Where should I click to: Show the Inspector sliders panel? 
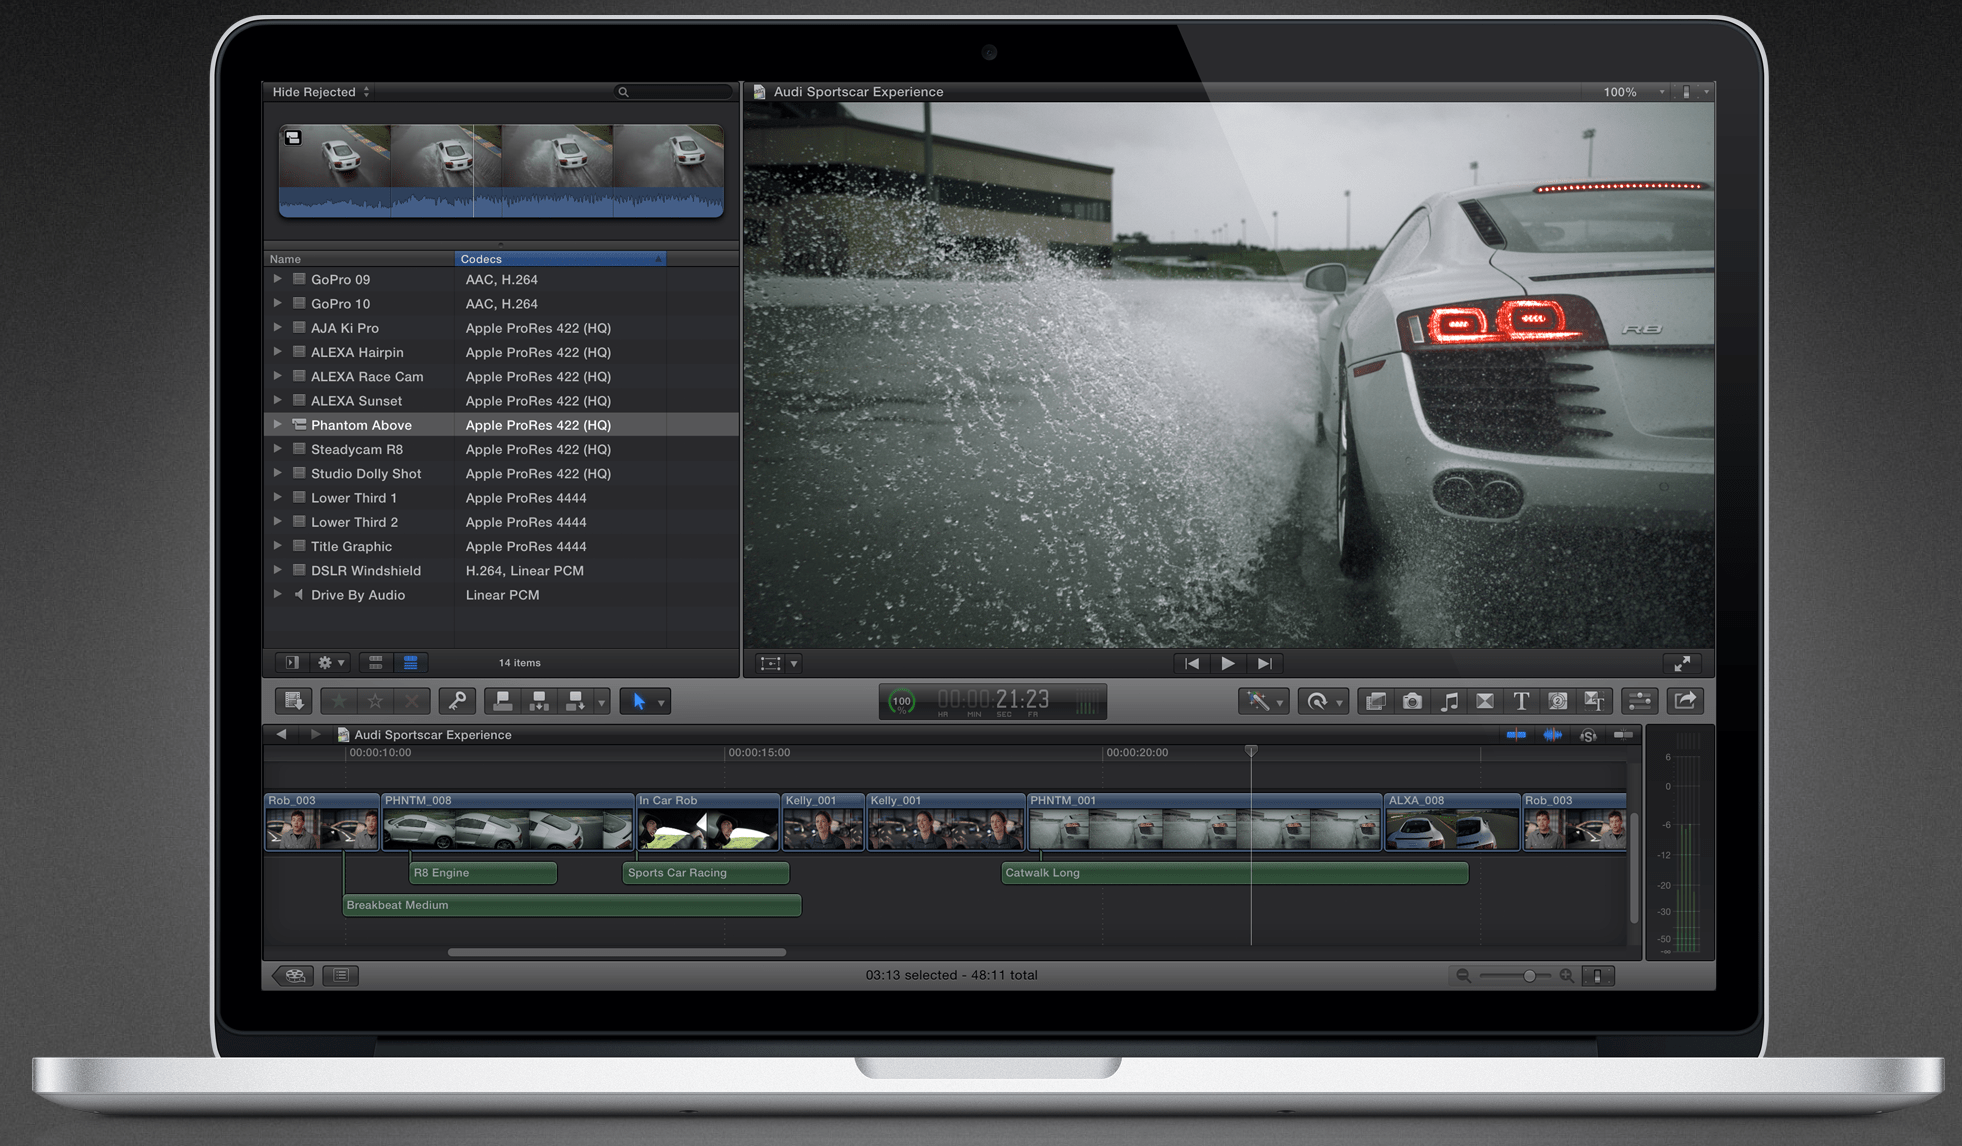tap(1639, 701)
